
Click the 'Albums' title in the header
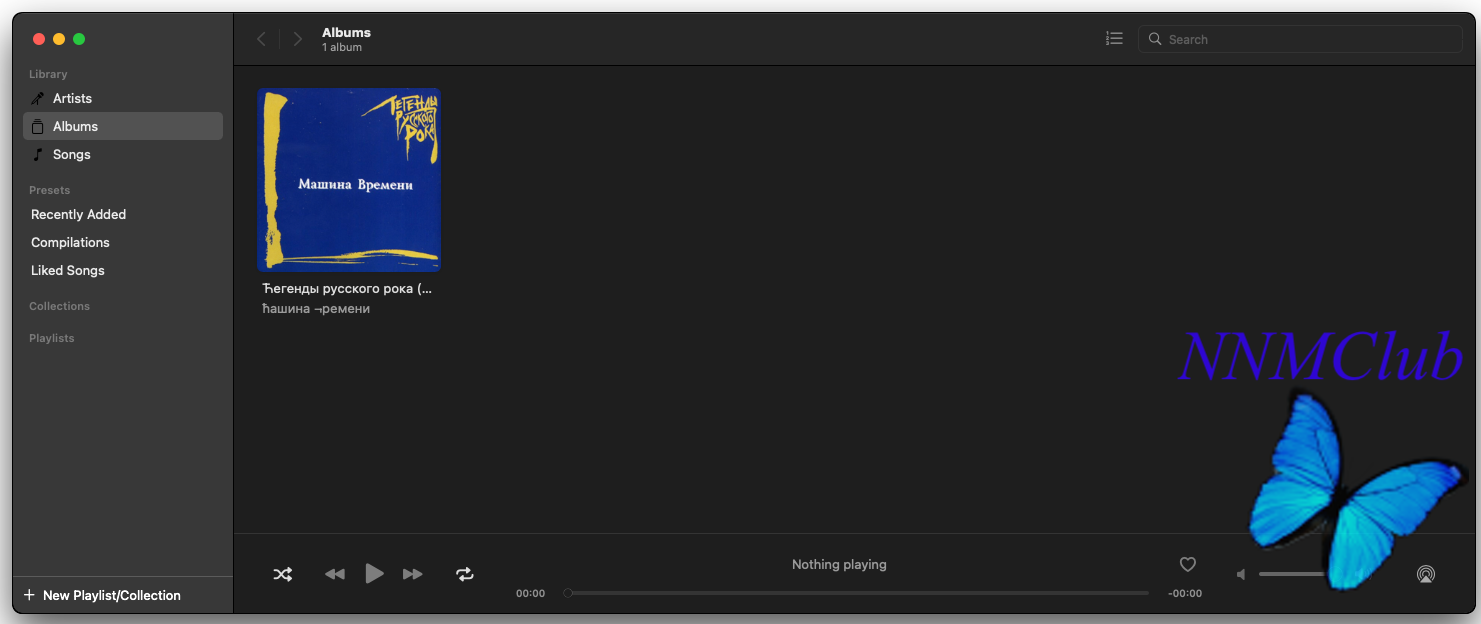pyautogui.click(x=346, y=33)
